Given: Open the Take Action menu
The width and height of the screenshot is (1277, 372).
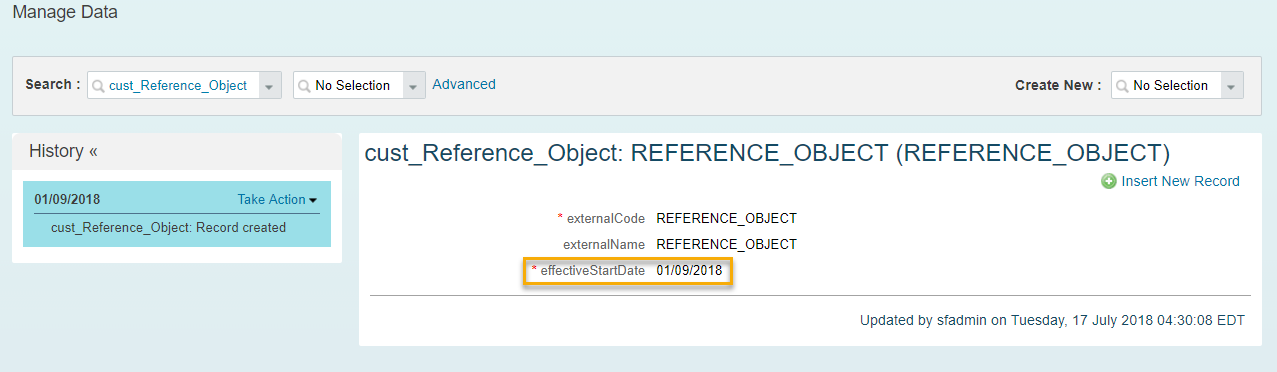Looking at the screenshot, I should (277, 199).
